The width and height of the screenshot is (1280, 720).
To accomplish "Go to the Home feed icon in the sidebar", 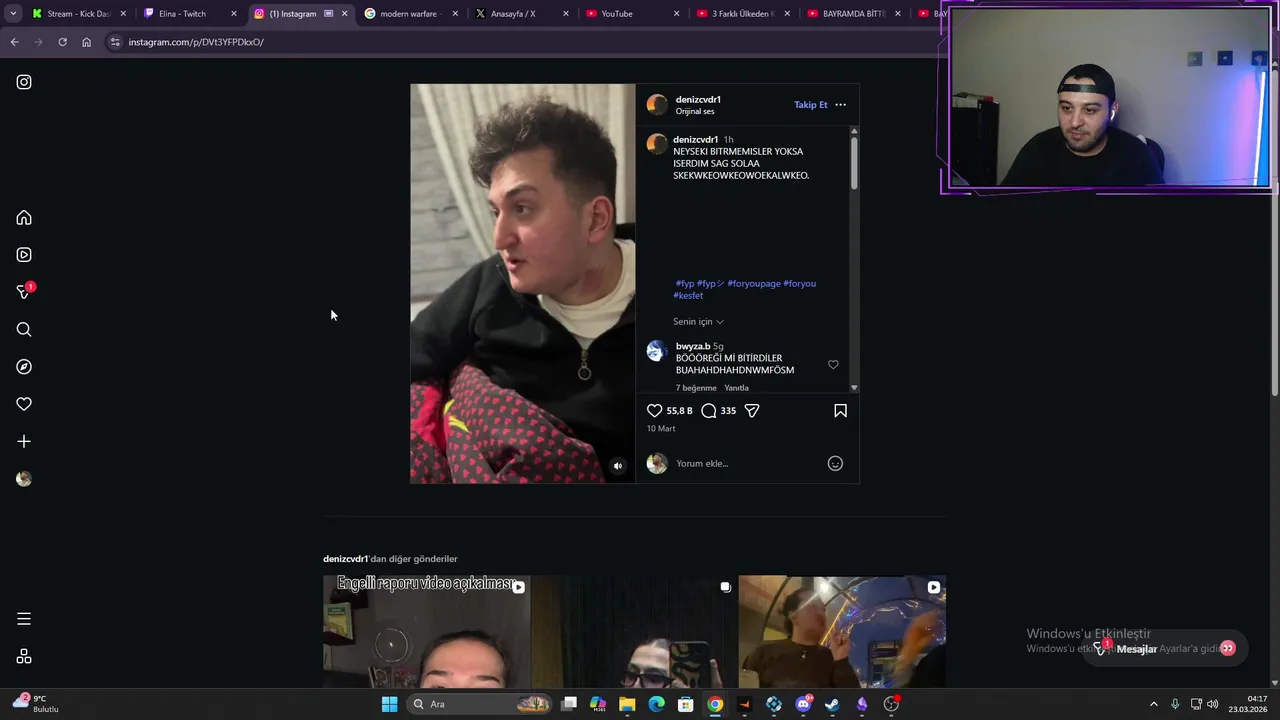I will [24, 218].
